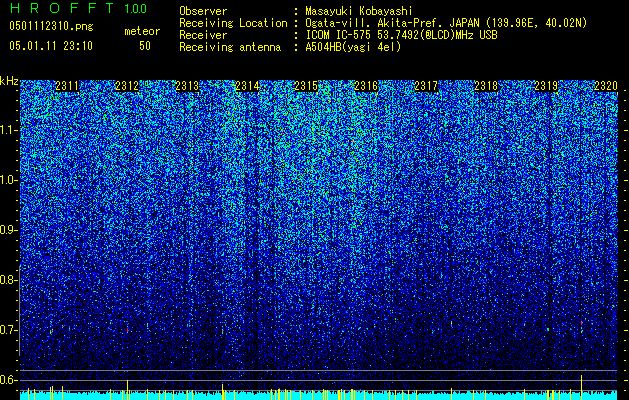Click the tall yellow power spike below 2312

click(x=128, y=390)
